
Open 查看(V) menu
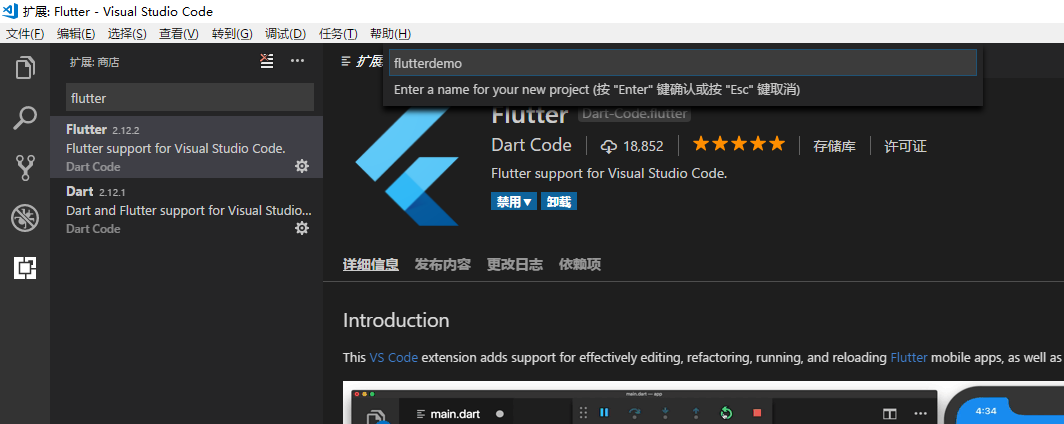pyautogui.click(x=178, y=33)
